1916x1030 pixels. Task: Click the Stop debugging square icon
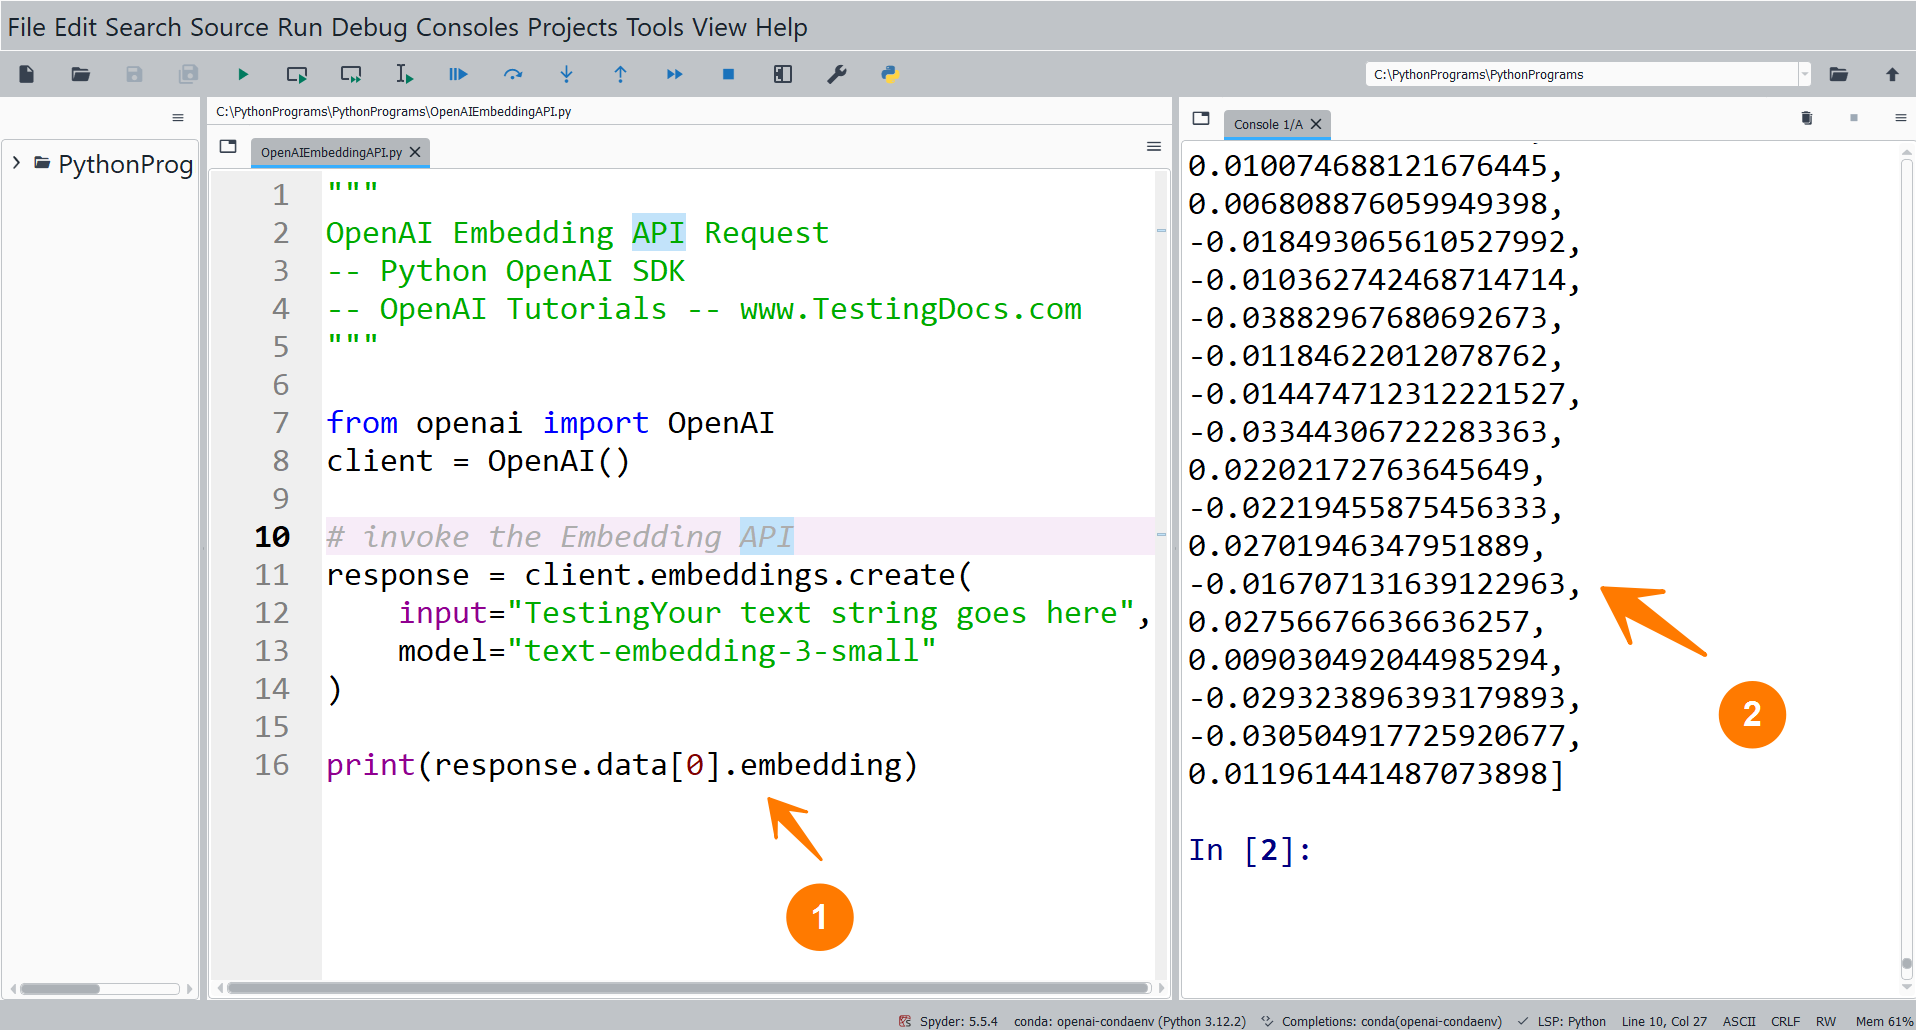coord(728,74)
